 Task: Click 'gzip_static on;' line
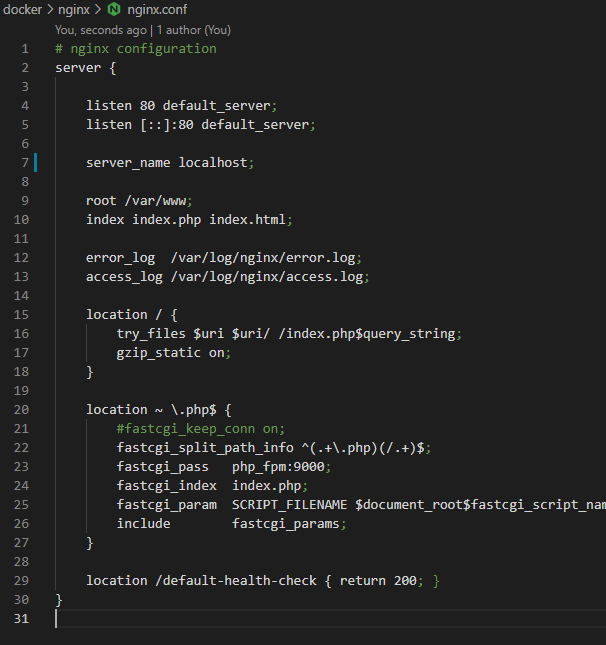pyautogui.click(x=174, y=353)
